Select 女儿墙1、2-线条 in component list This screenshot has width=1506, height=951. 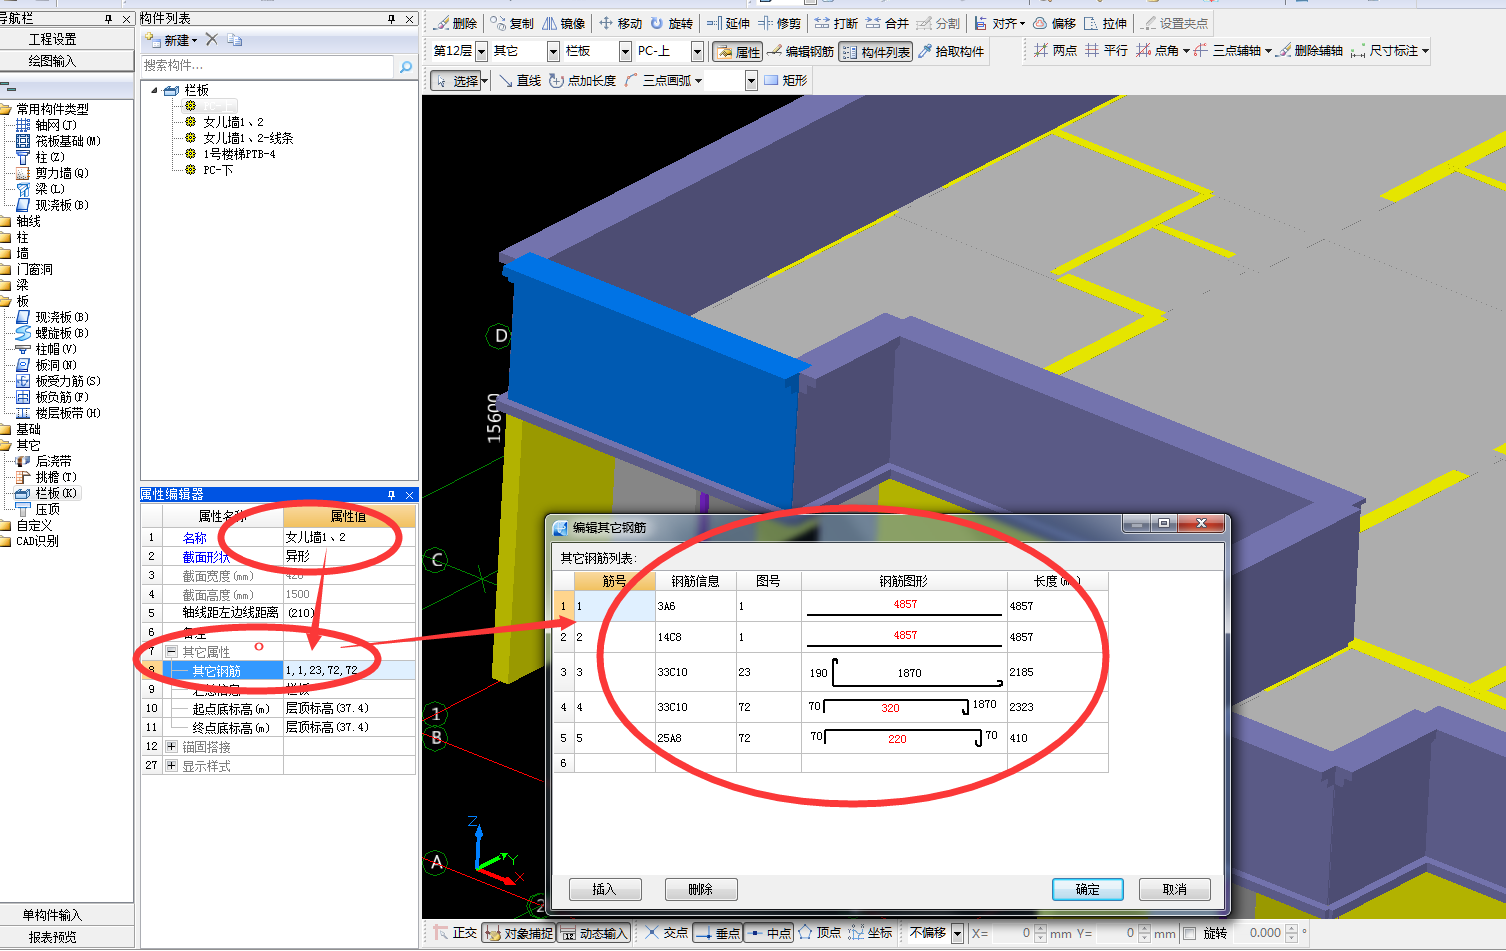(x=248, y=138)
